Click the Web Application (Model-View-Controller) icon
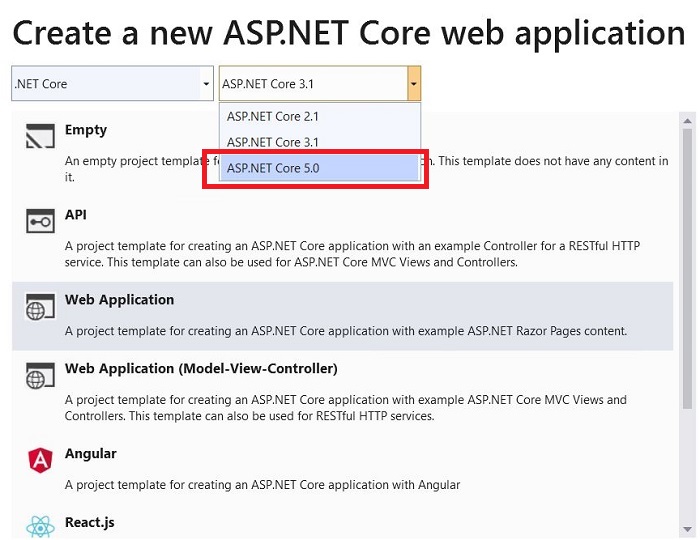This screenshot has width=700, height=540. (x=40, y=375)
